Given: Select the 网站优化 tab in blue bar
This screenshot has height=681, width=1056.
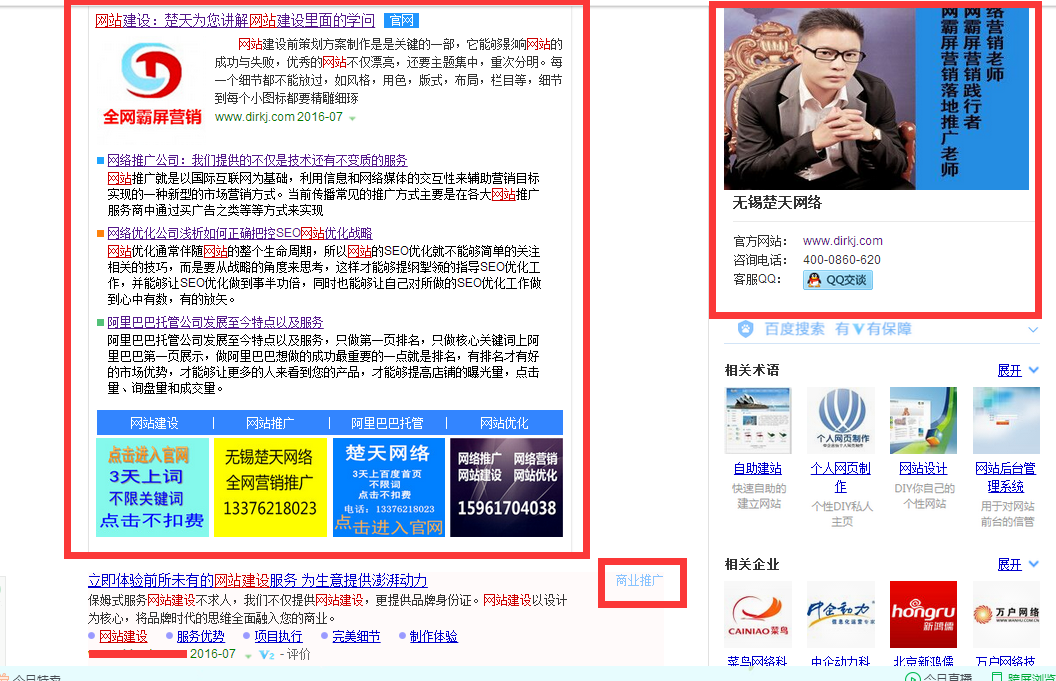Looking at the screenshot, I should [504, 423].
